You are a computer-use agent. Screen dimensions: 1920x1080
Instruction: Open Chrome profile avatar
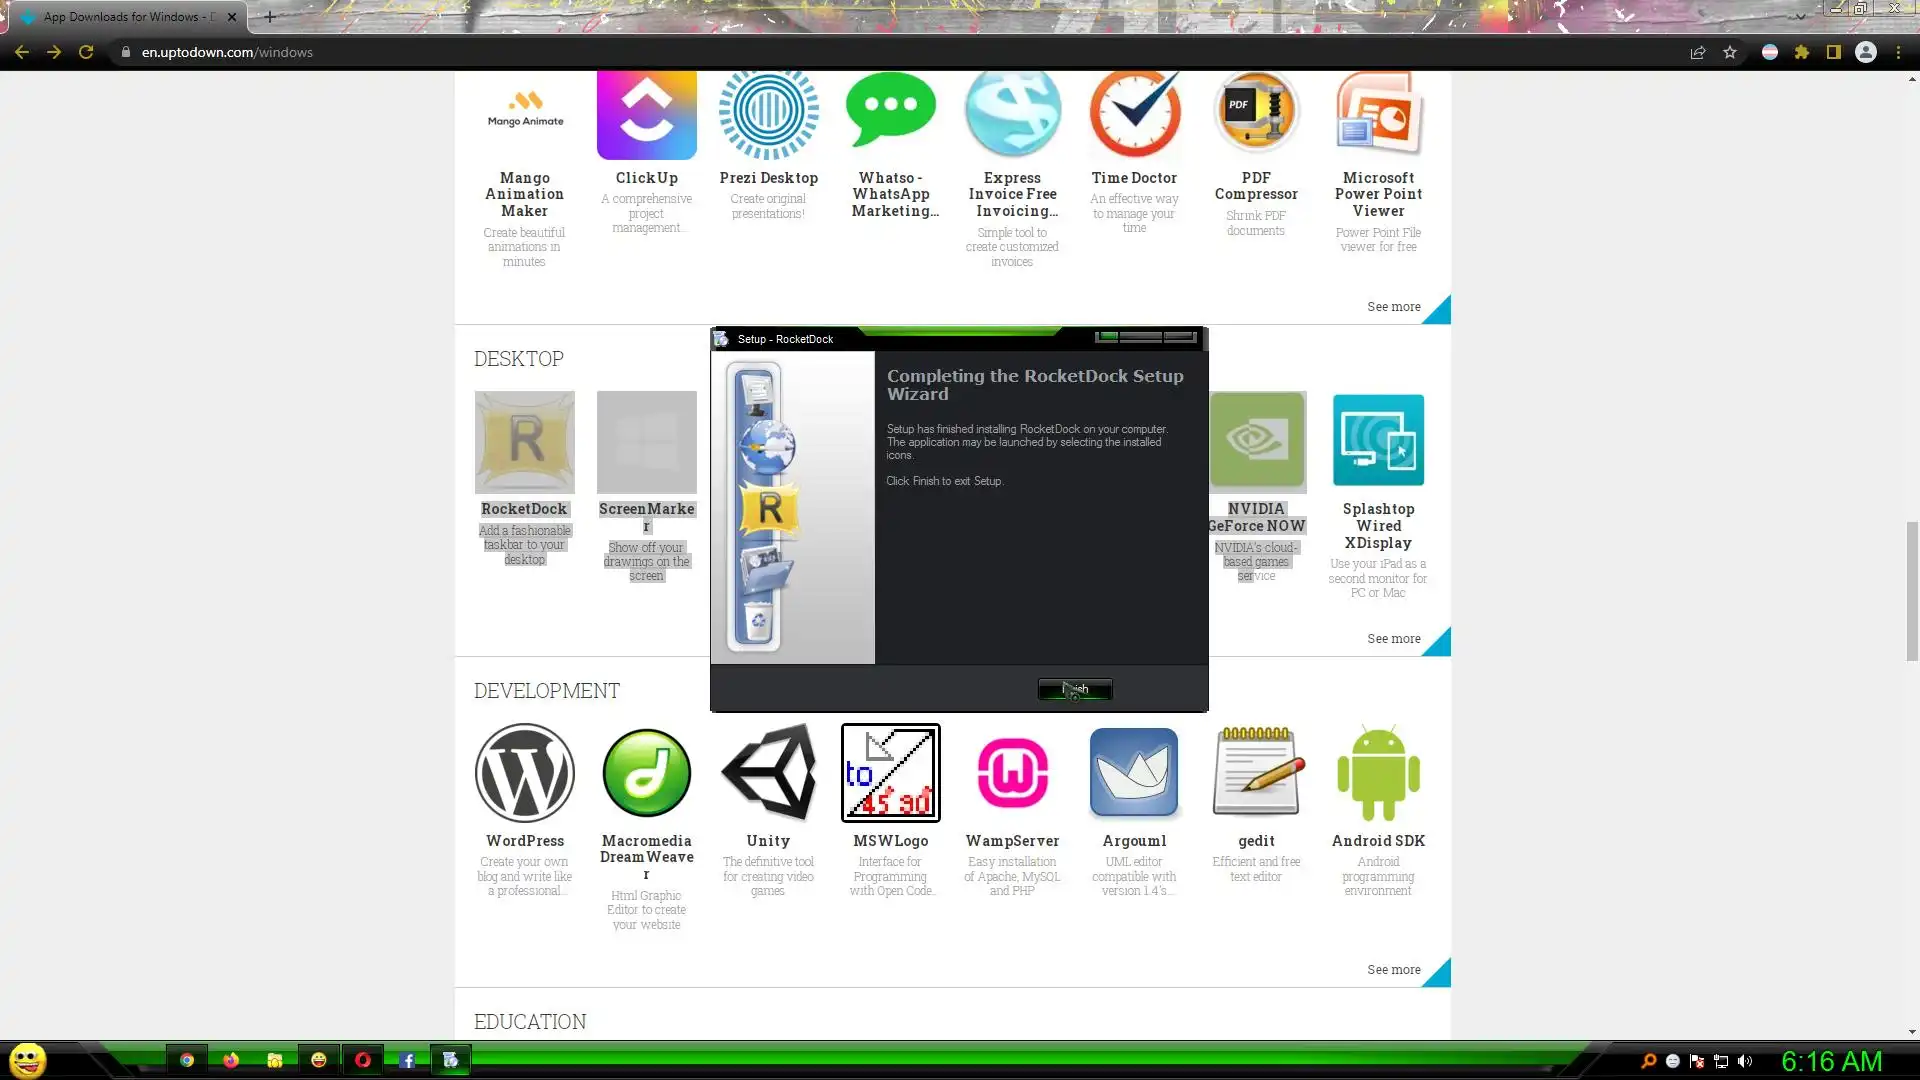click(x=1866, y=52)
